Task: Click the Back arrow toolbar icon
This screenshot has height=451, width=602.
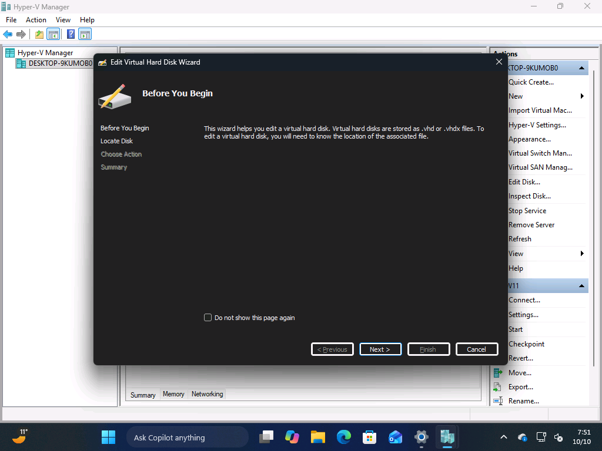Action: (8, 34)
